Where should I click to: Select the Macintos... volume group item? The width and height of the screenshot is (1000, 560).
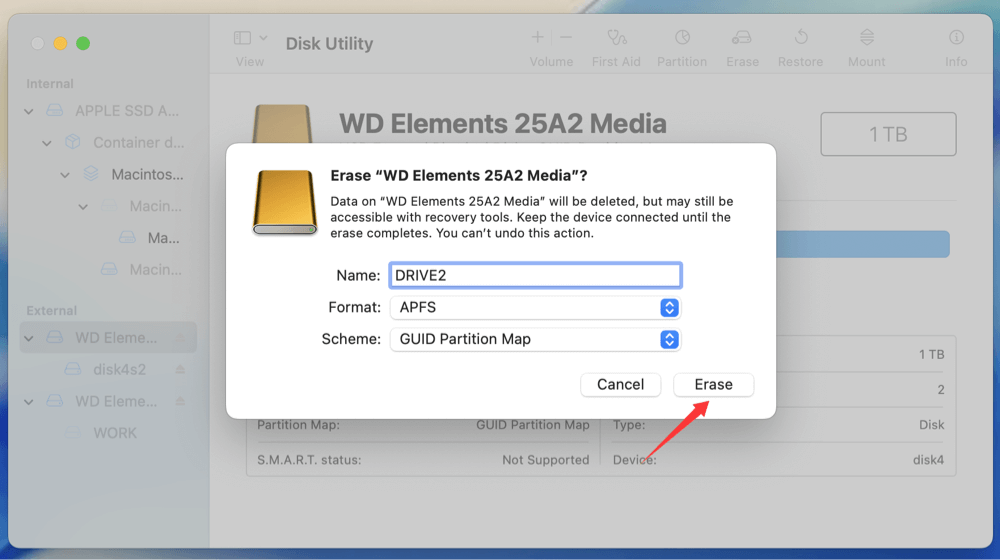[x=147, y=174]
